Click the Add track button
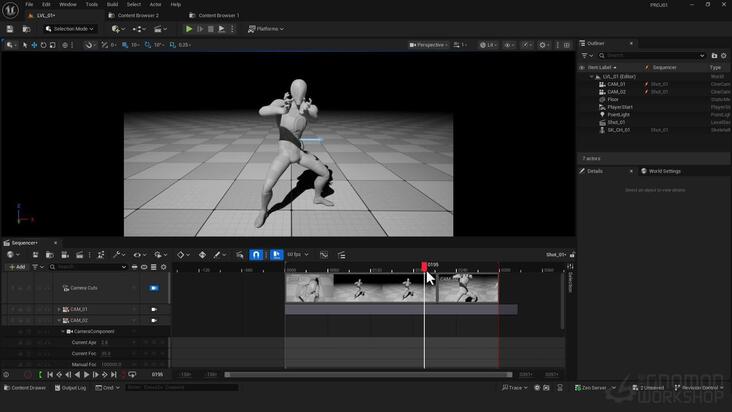The width and height of the screenshot is (732, 412). click(17, 267)
